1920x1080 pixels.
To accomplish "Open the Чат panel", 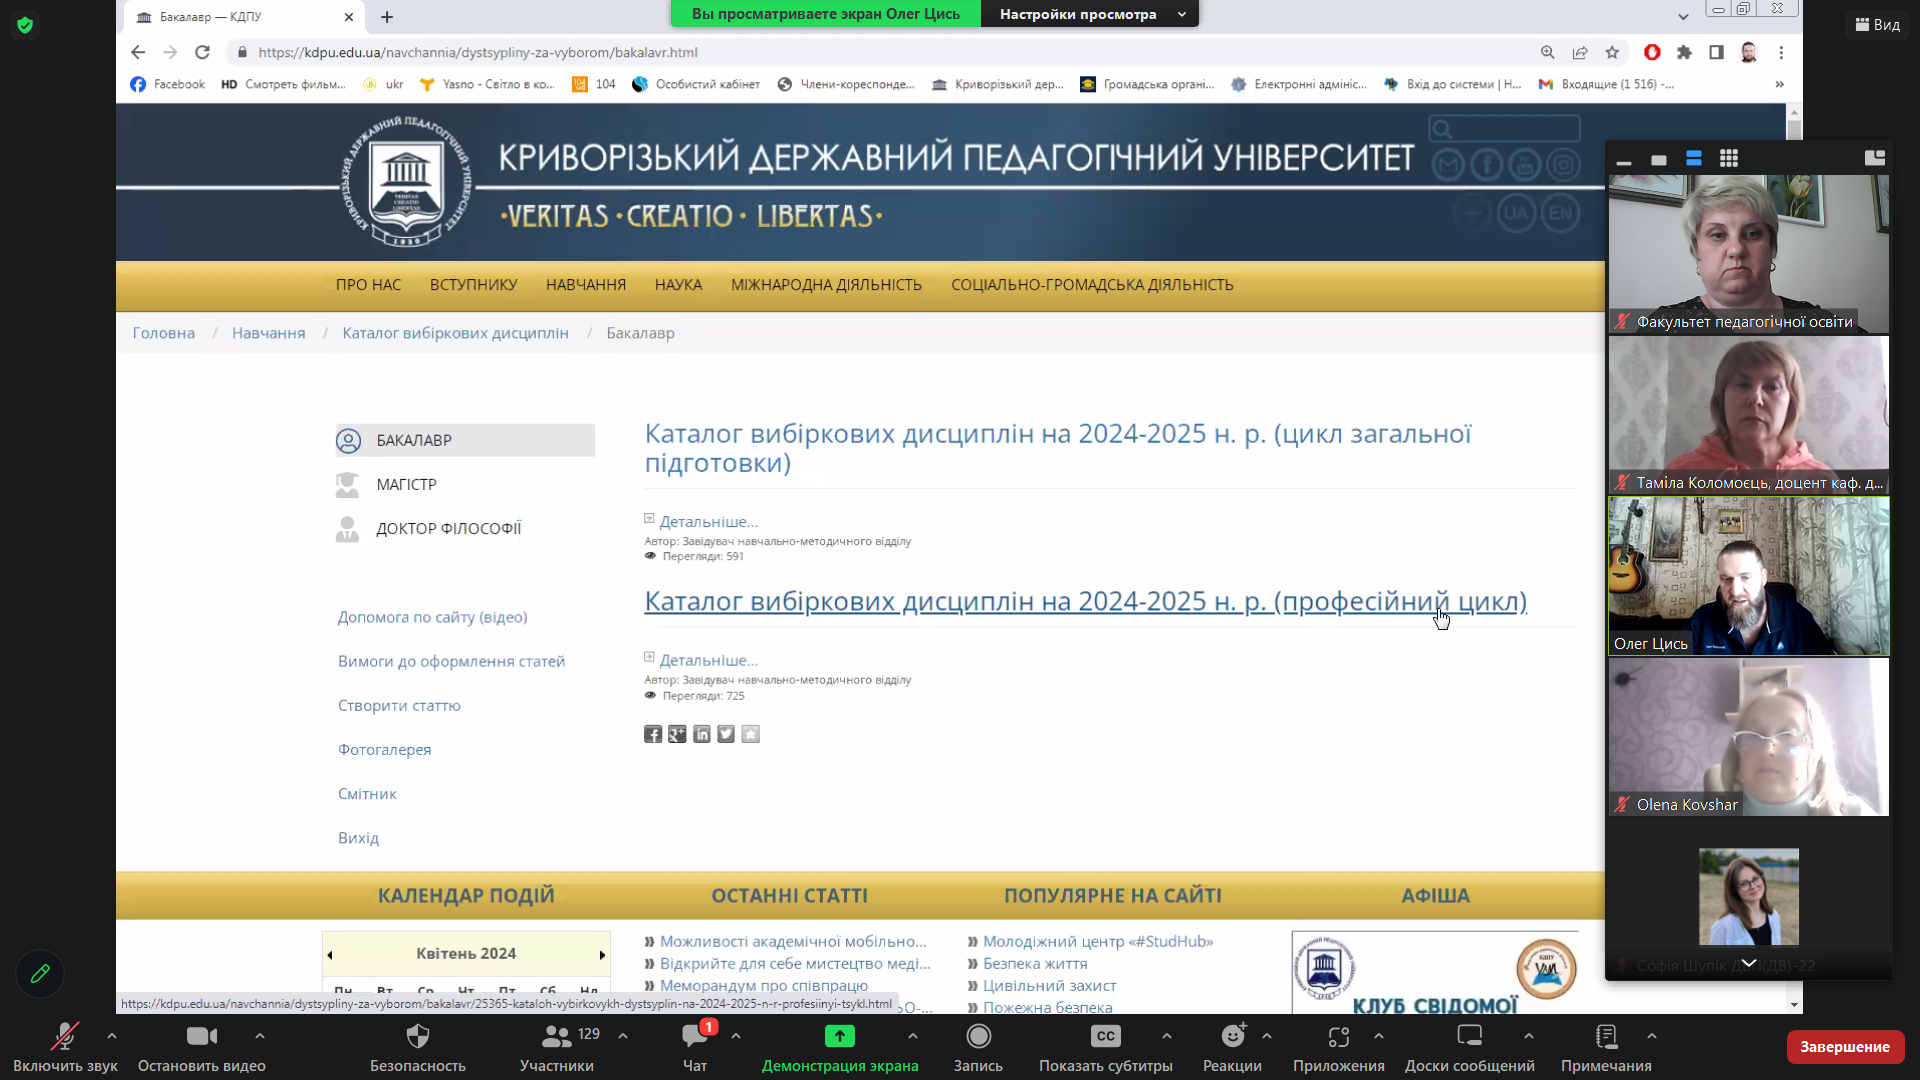I will [695, 1047].
